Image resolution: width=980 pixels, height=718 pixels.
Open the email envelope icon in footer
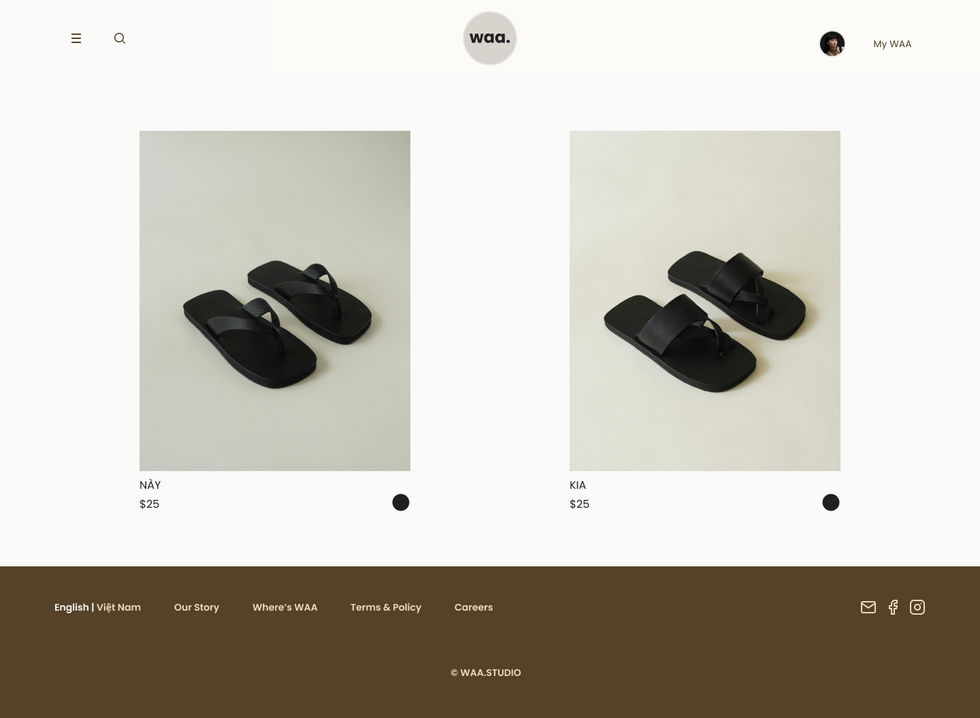(868, 607)
